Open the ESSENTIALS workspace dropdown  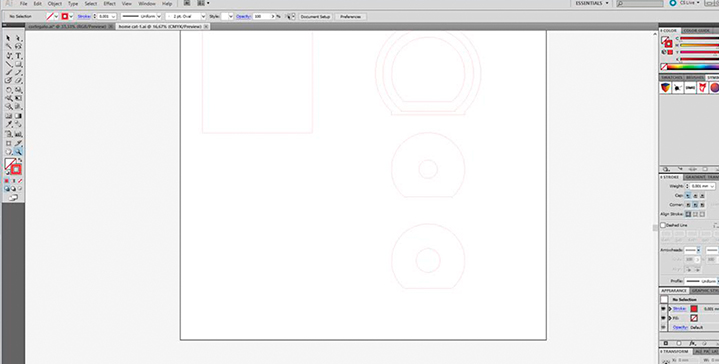coord(592,3)
